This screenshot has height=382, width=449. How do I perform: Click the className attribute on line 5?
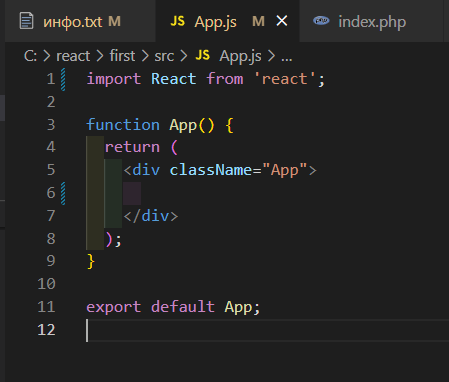211,170
